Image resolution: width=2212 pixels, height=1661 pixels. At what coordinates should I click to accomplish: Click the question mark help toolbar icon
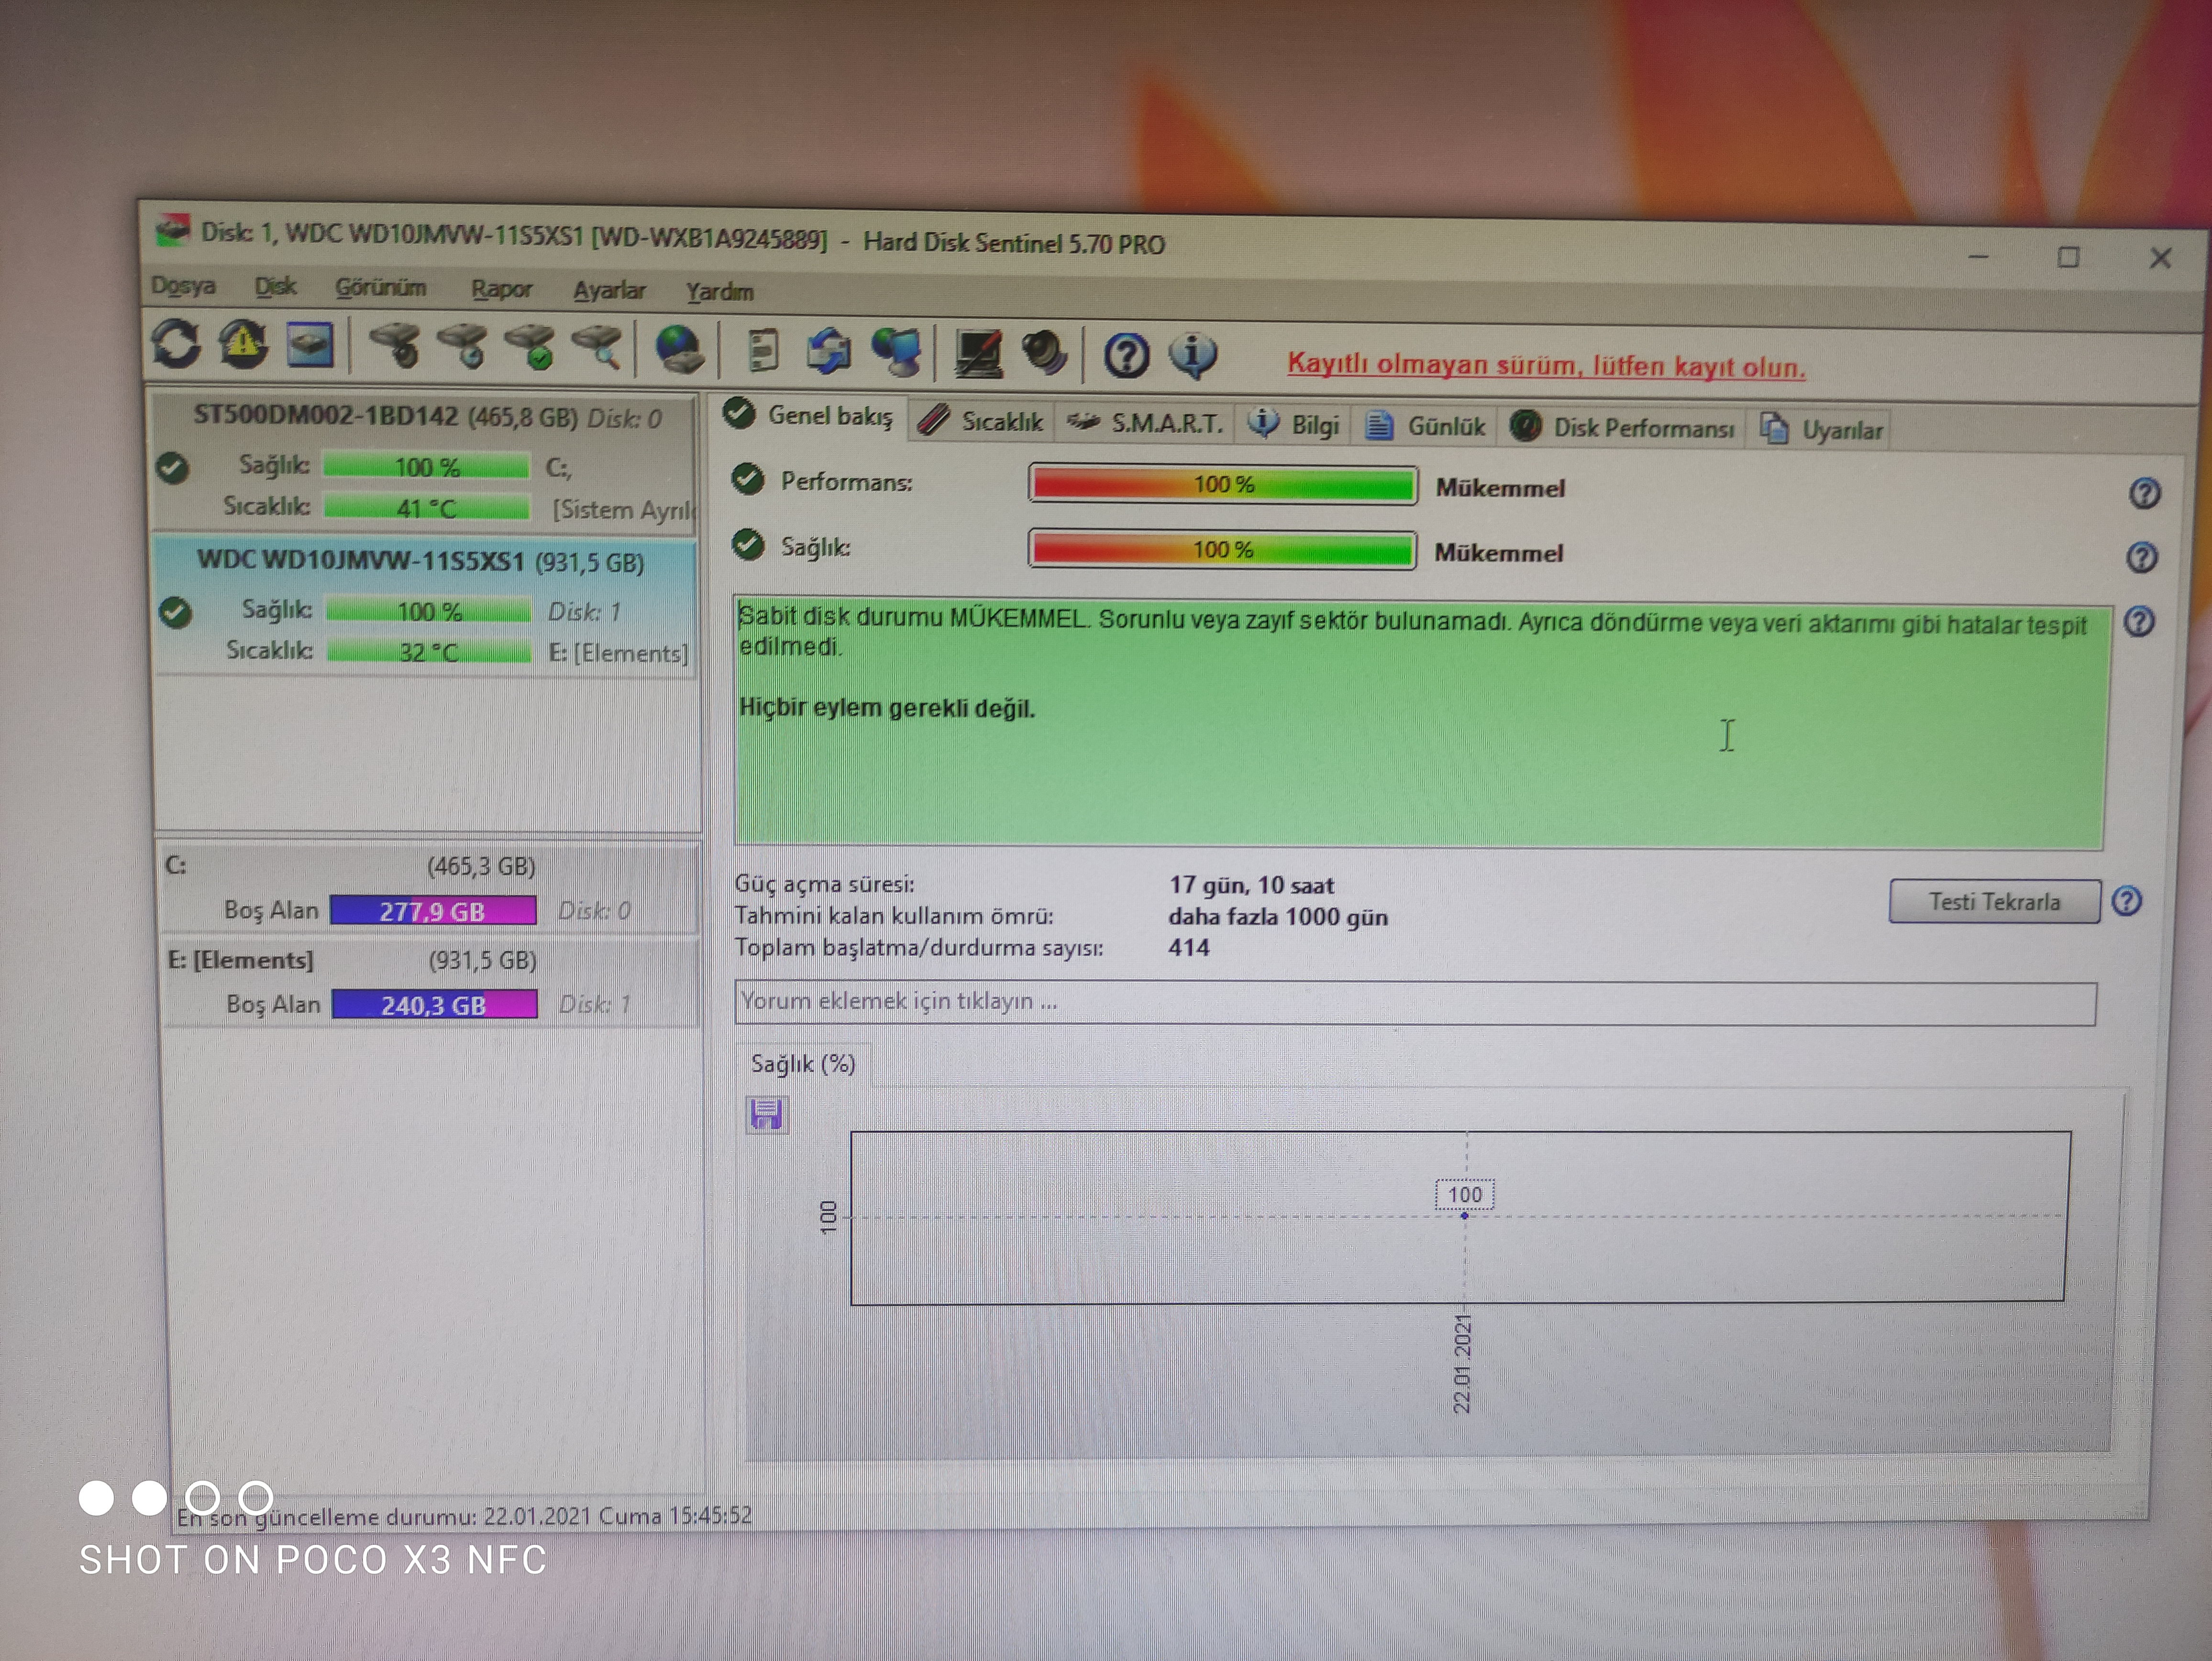(1126, 356)
